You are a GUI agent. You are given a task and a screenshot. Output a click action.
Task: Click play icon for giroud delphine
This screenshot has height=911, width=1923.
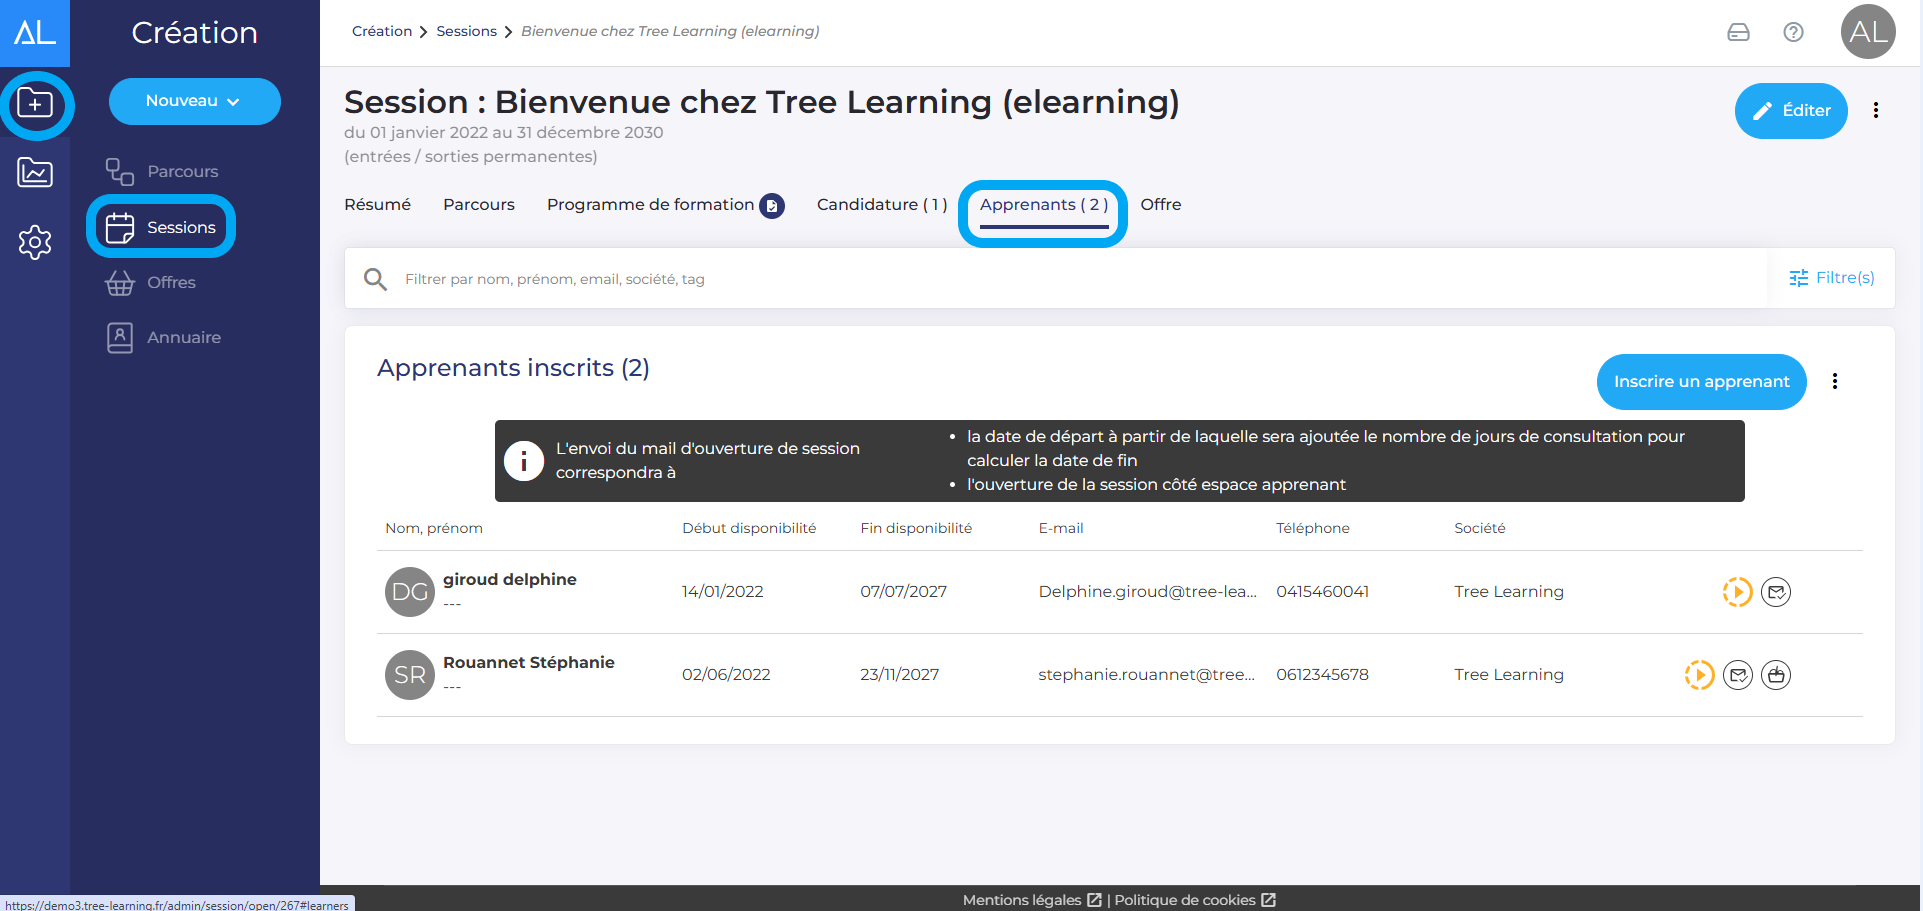1737,592
